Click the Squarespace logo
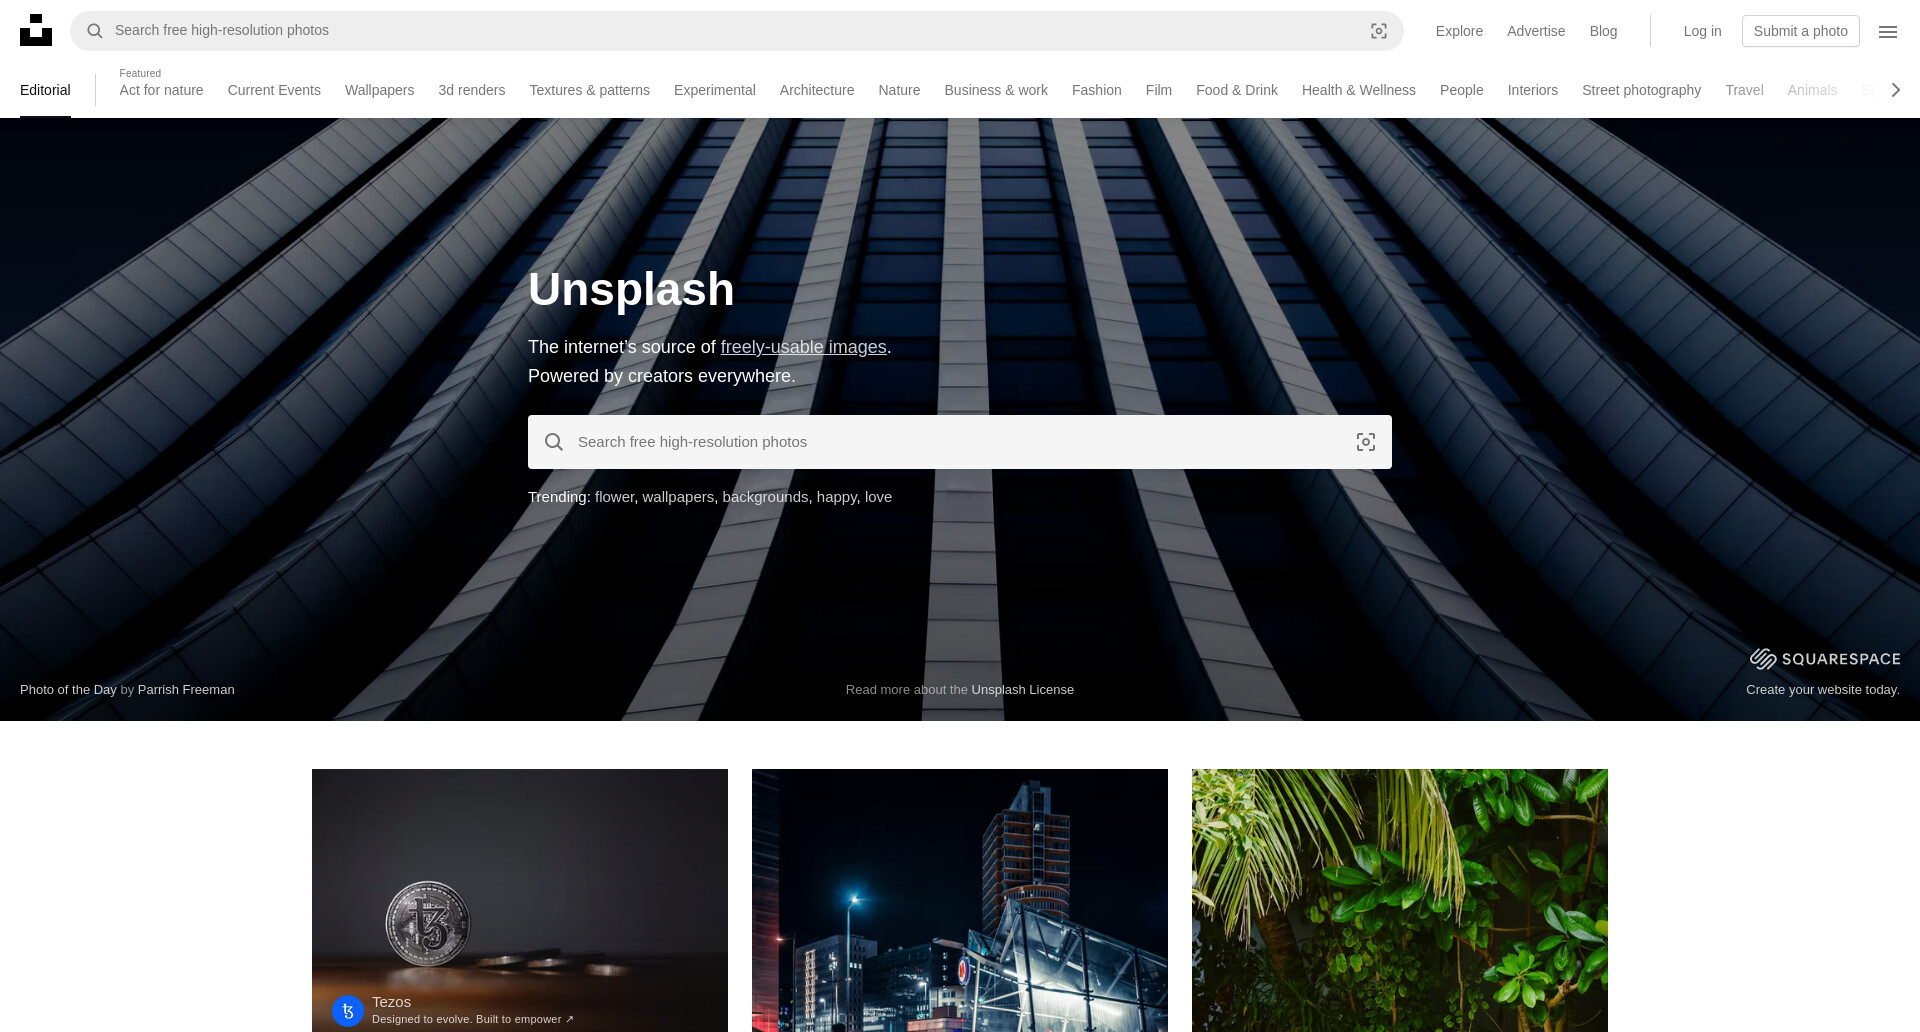The height and width of the screenshot is (1032, 1920). coord(1825,658)
